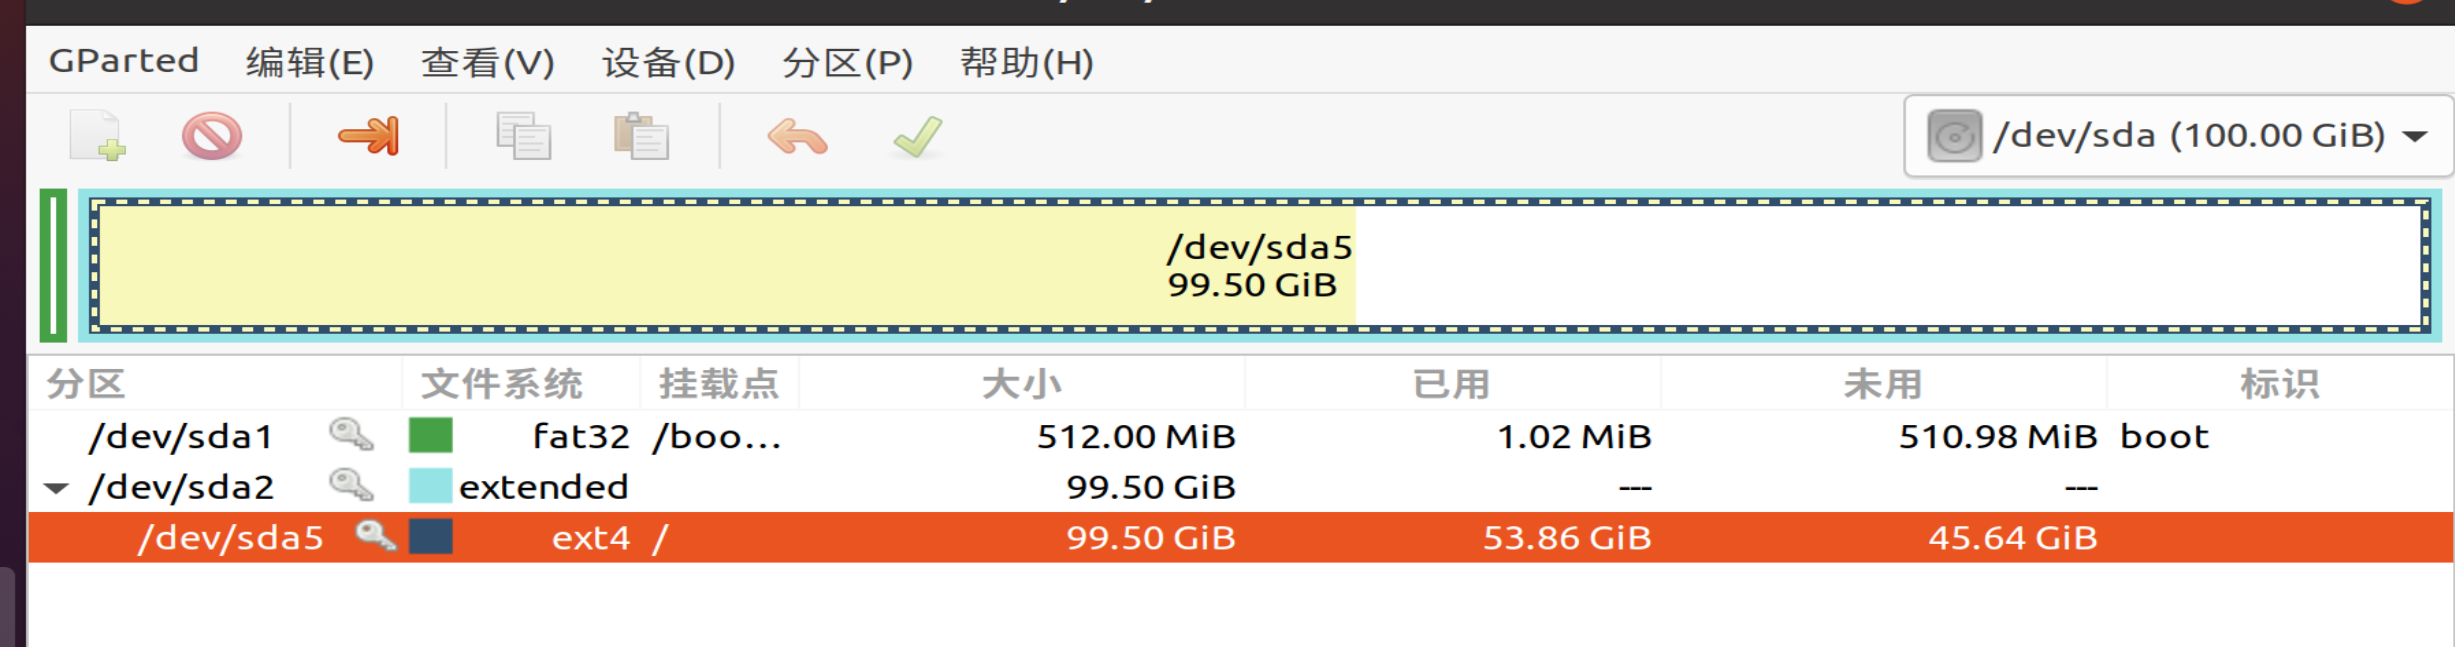Click the resize/move partition arrow icon
Image resolution: width=2455 pixels, height=647 pixels.
pos(369,136)
